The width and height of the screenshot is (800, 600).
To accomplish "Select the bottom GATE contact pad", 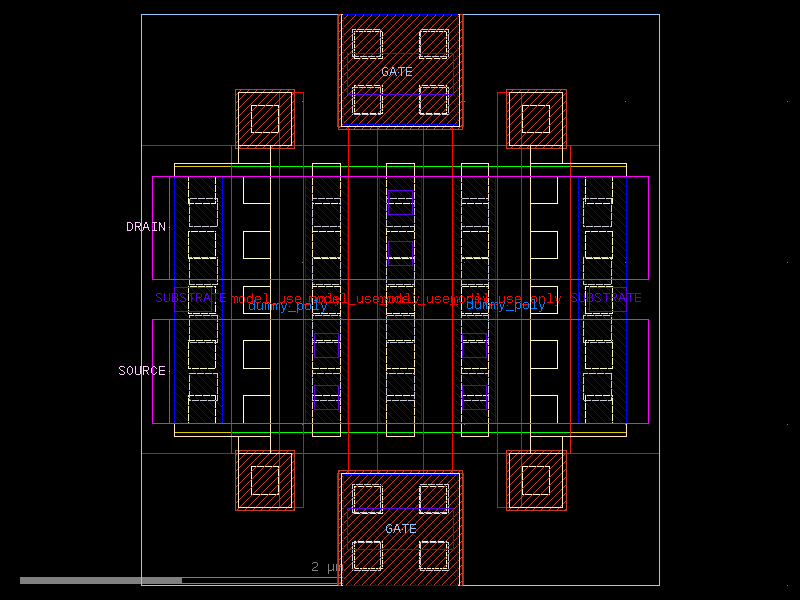I will 400,530.
